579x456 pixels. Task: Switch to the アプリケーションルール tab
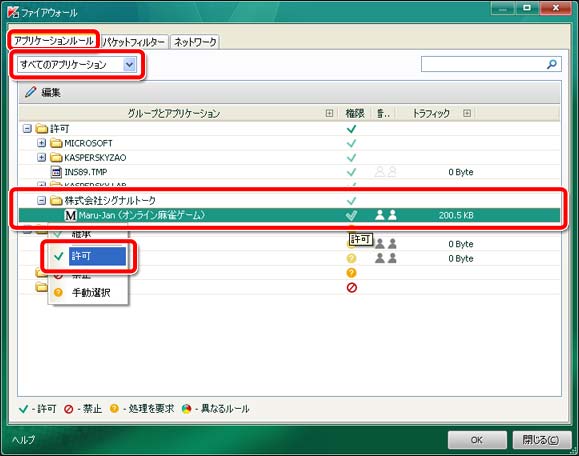click(54, 41)
